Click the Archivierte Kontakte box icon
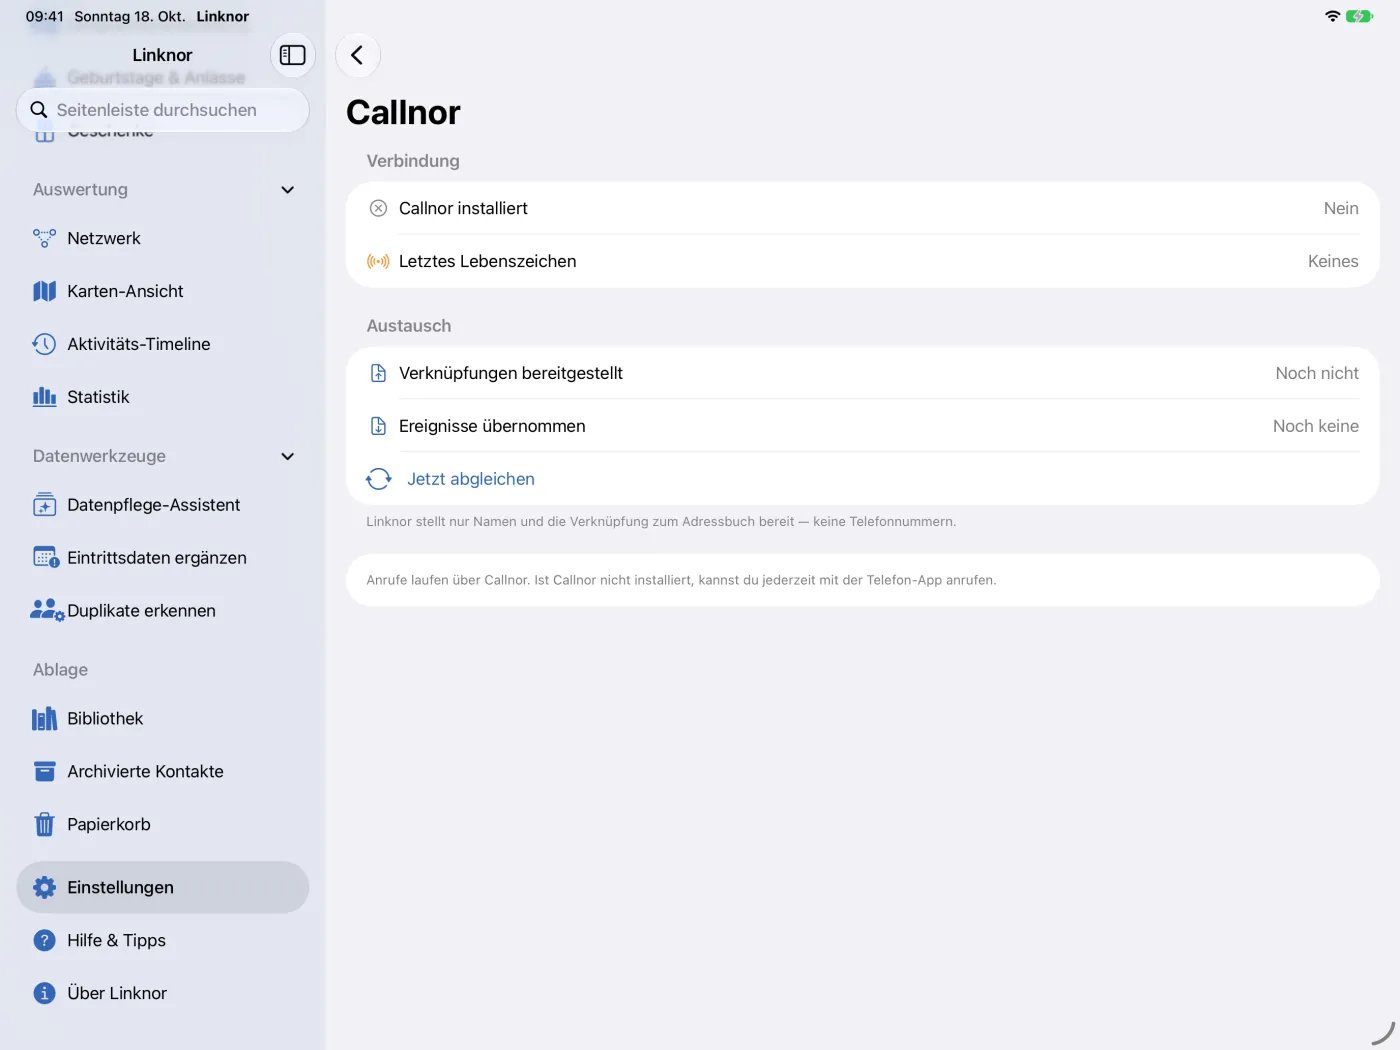The width and height of the screenshot is (1400, 1050). point(44,772)
